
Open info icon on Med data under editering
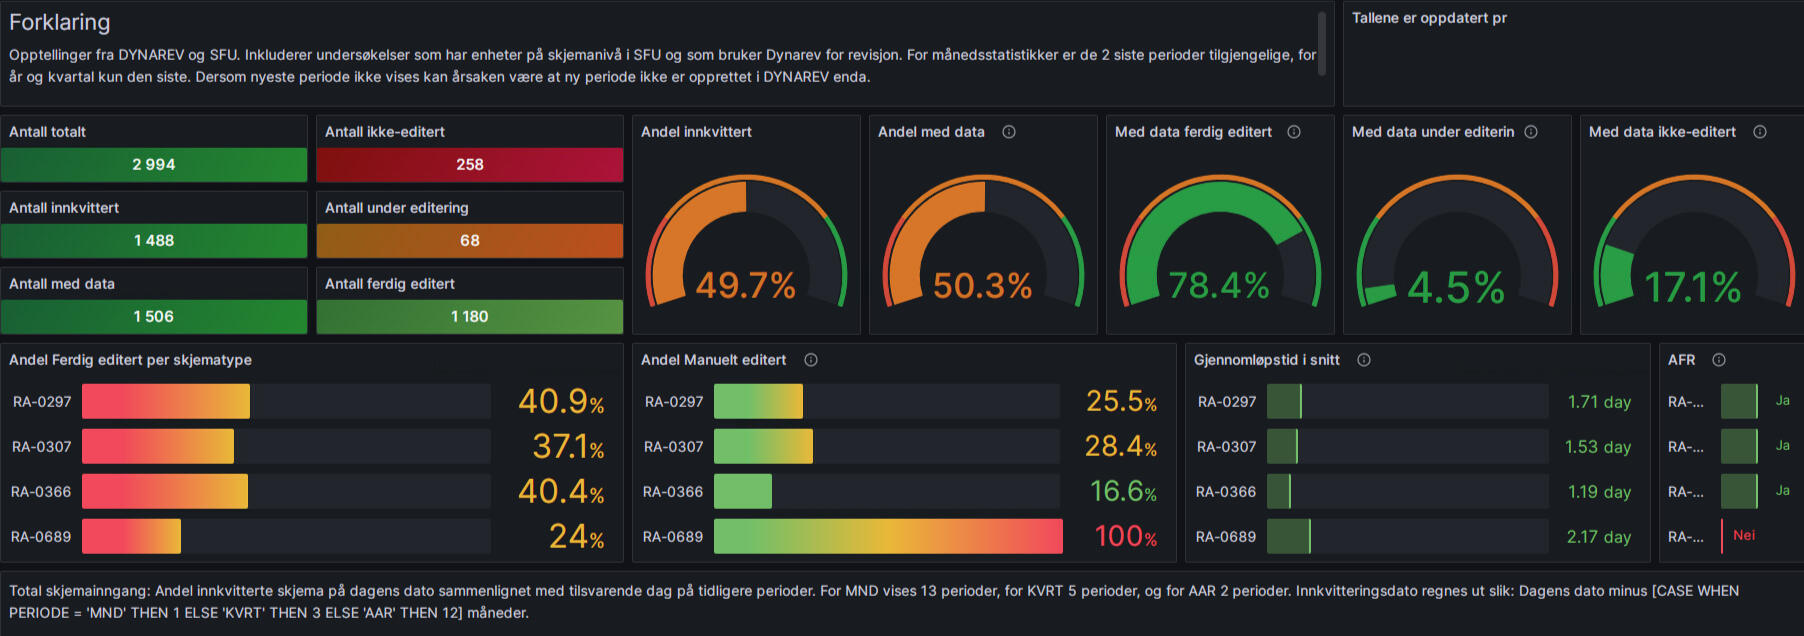click(1531, 132)
